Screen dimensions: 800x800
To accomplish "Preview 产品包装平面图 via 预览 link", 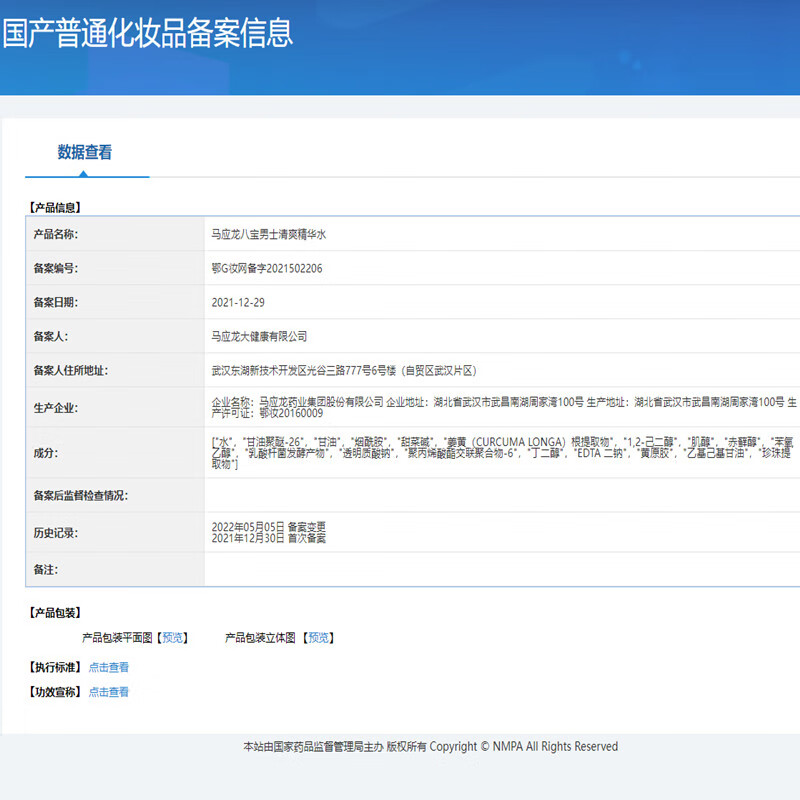I will (x=172, y=638).
